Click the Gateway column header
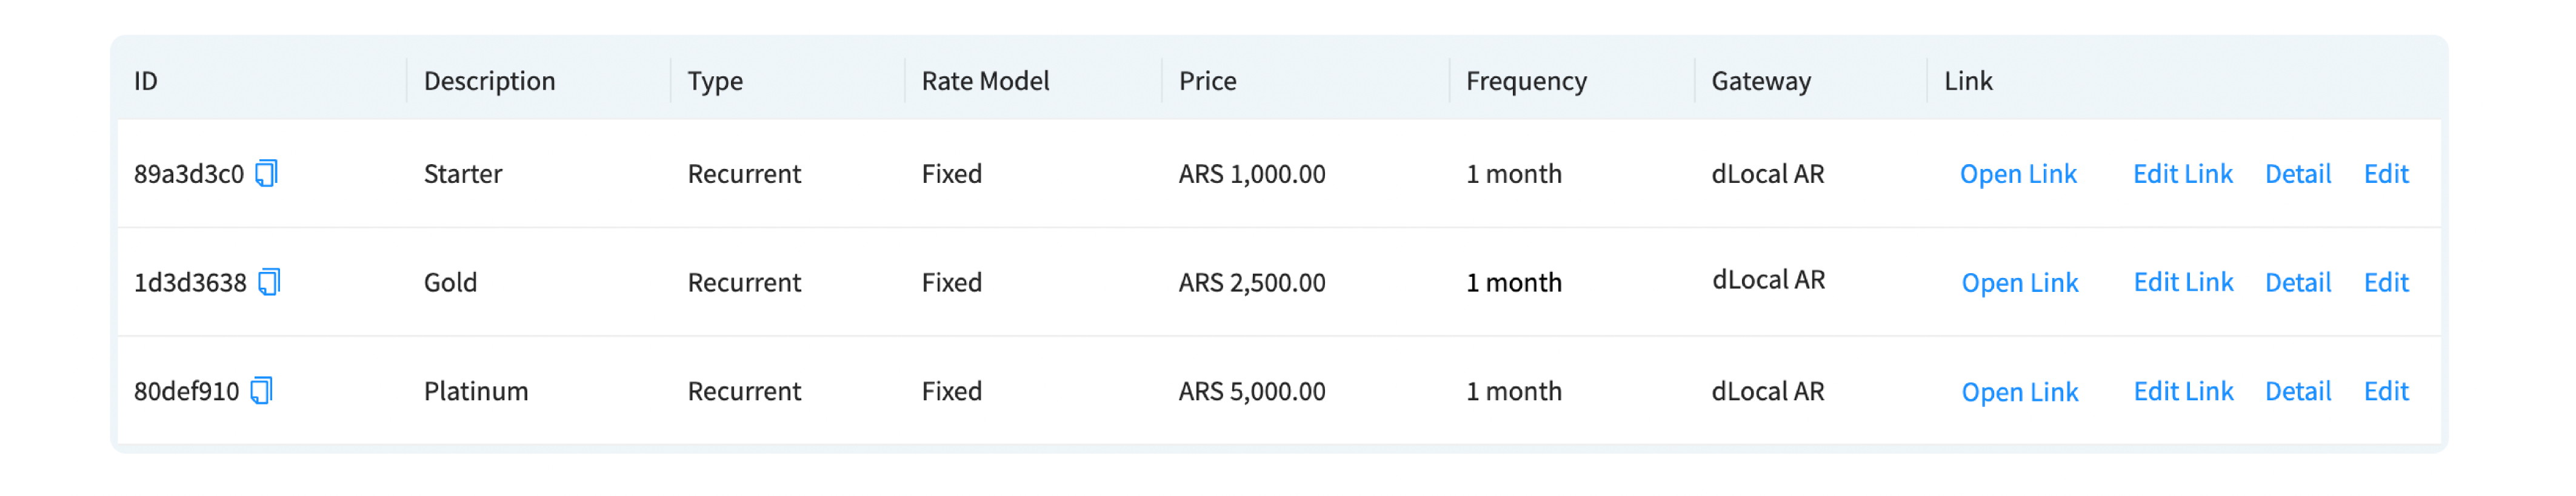Screen dimensions: 2576x496 coord(1760,81)
